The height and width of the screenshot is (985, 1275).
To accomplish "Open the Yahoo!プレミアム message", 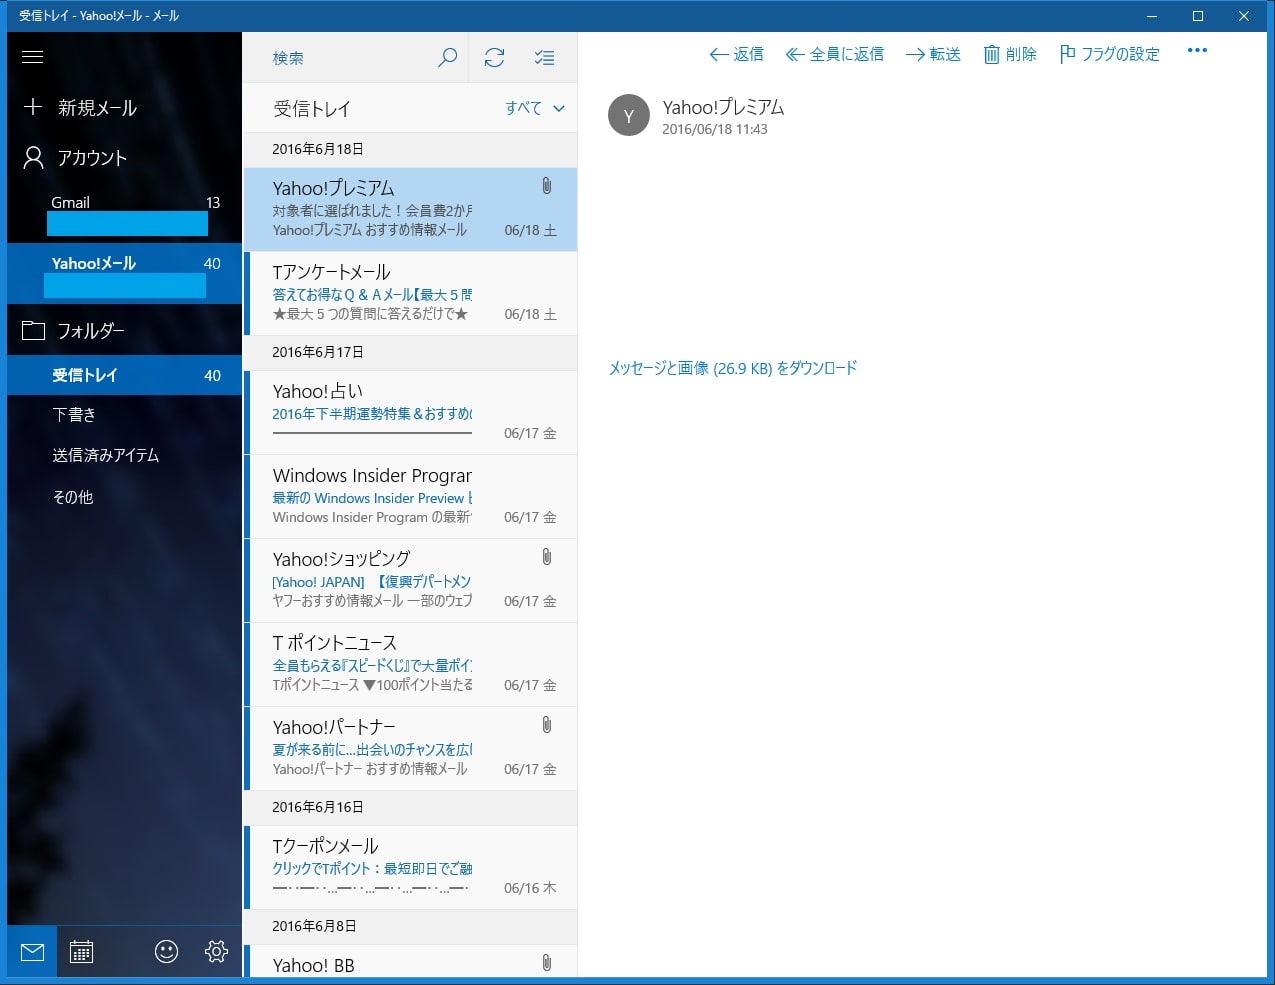I will pos(410,209).
